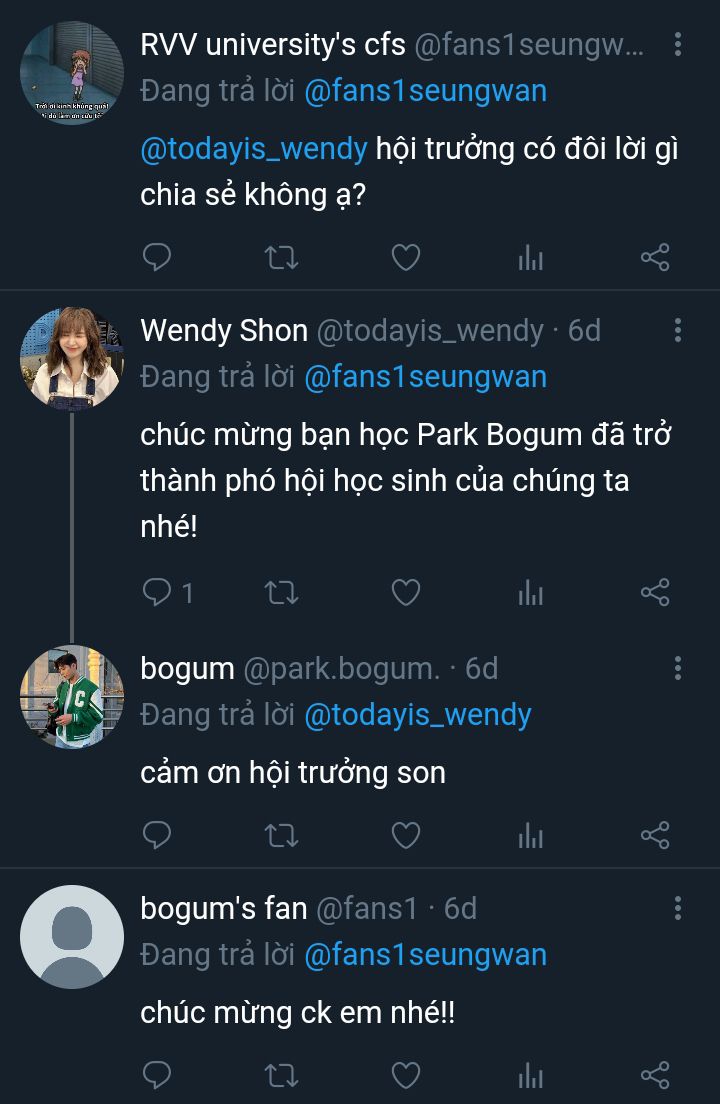Open @fans1seungwan link under Wendy Shon's name

point(425,377)
